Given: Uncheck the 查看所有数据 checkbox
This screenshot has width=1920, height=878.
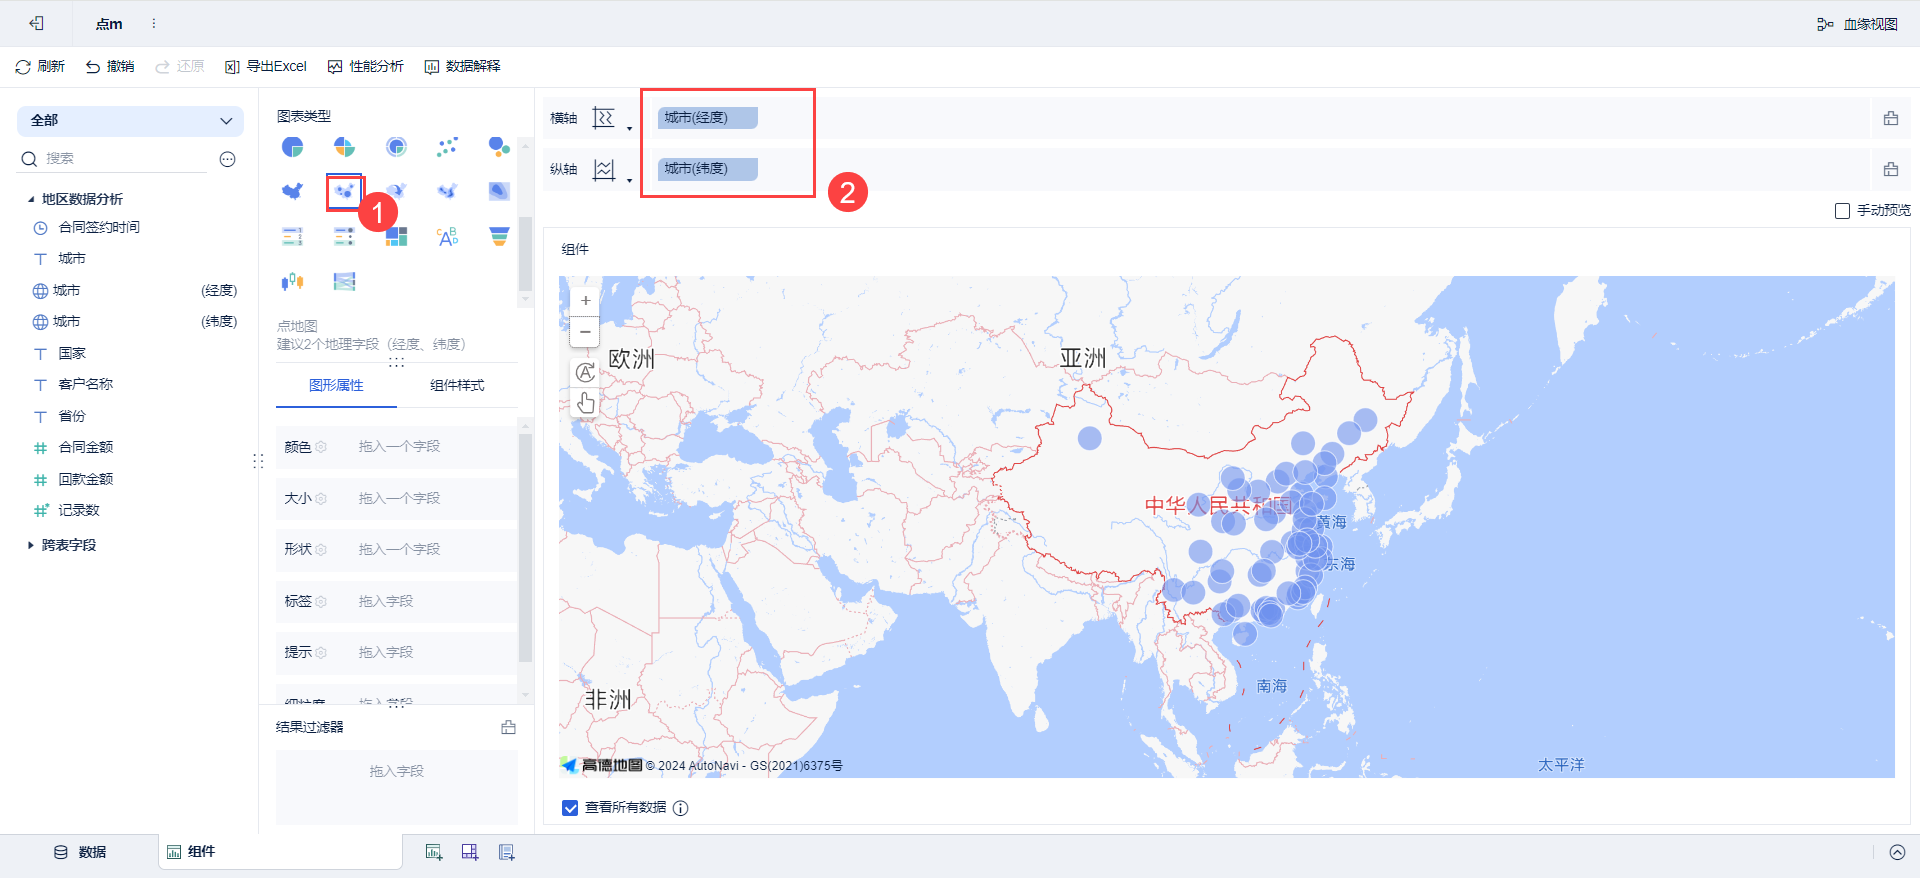Looking at the screenshot, I should [x=570, y=808].
